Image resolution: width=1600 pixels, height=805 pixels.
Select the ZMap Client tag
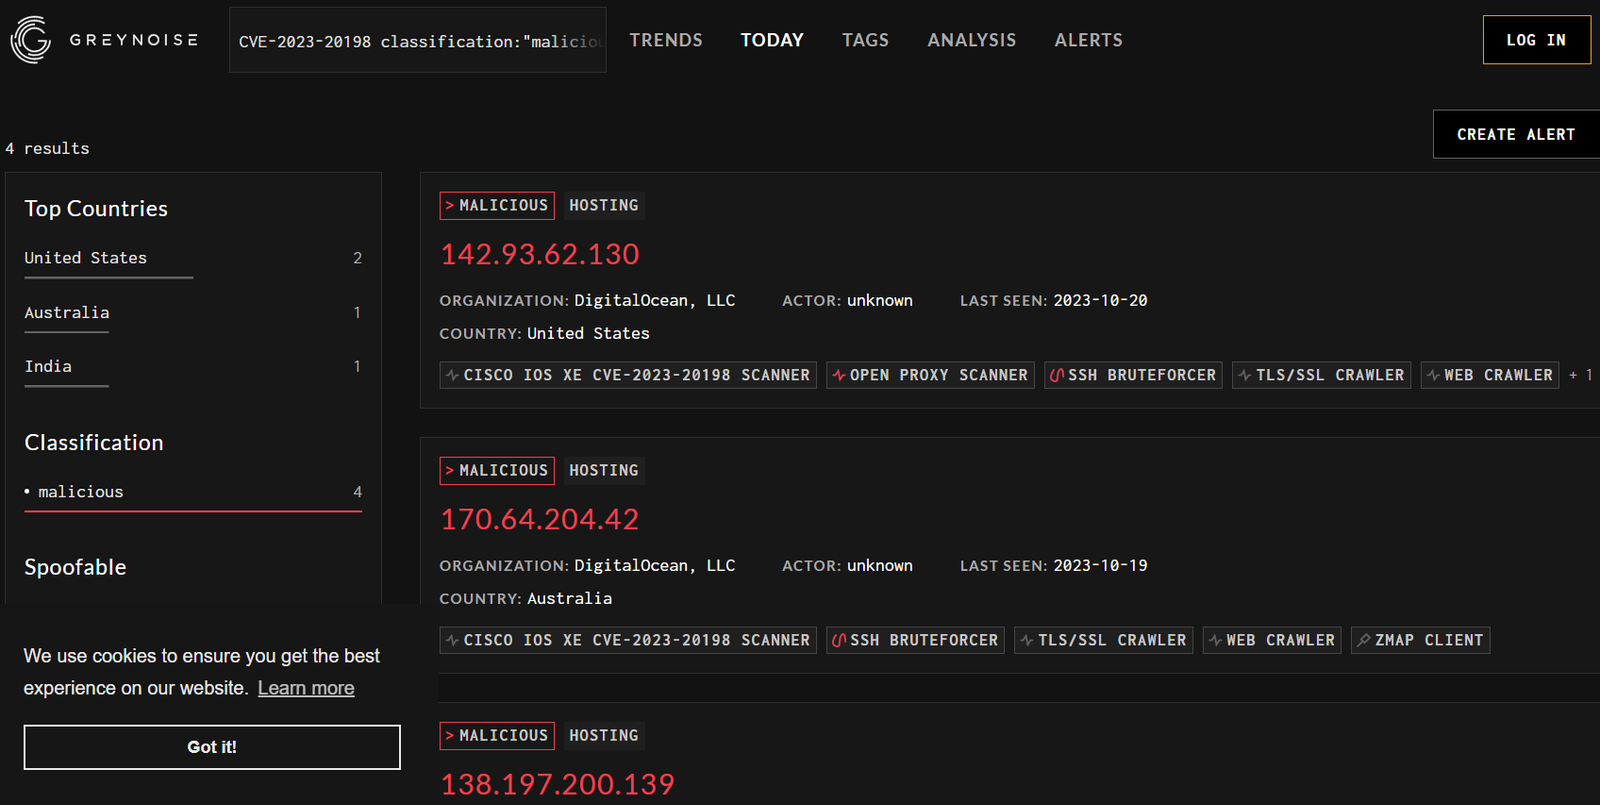point(1420,640)
